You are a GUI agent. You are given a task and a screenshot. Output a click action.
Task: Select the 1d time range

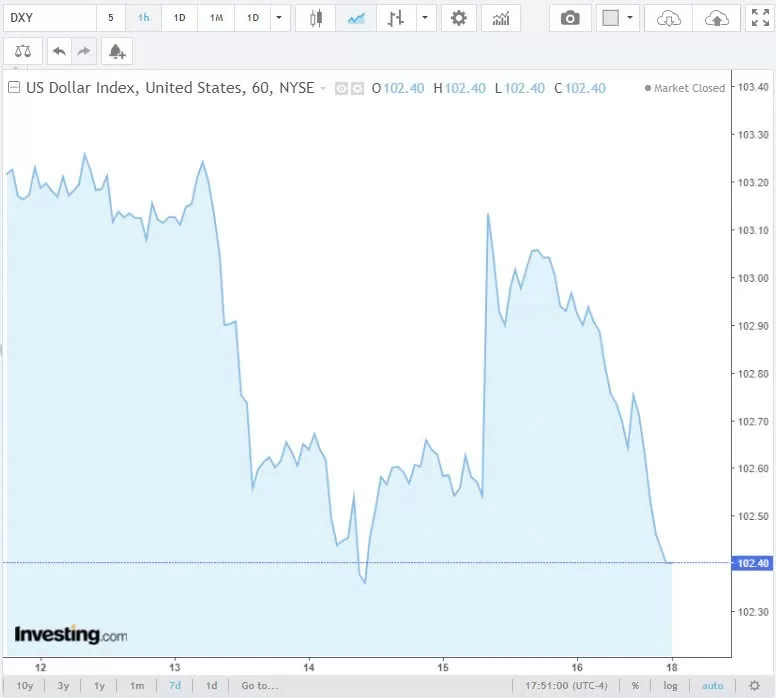point(211,686)
